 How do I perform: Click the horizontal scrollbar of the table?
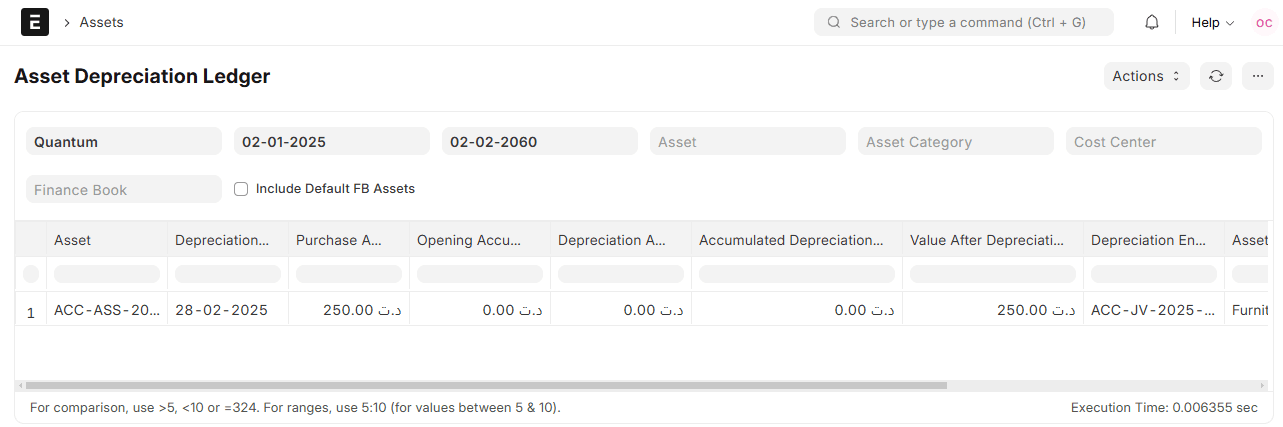click(x=486, y=385)
